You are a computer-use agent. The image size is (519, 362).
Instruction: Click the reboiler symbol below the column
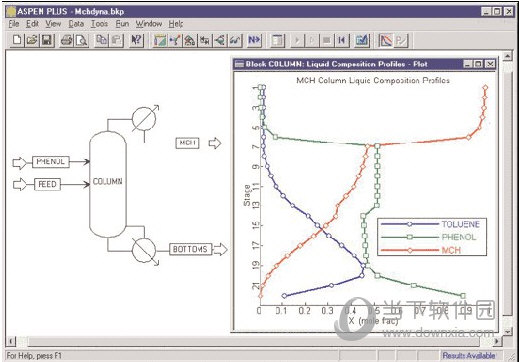[144, 251]
